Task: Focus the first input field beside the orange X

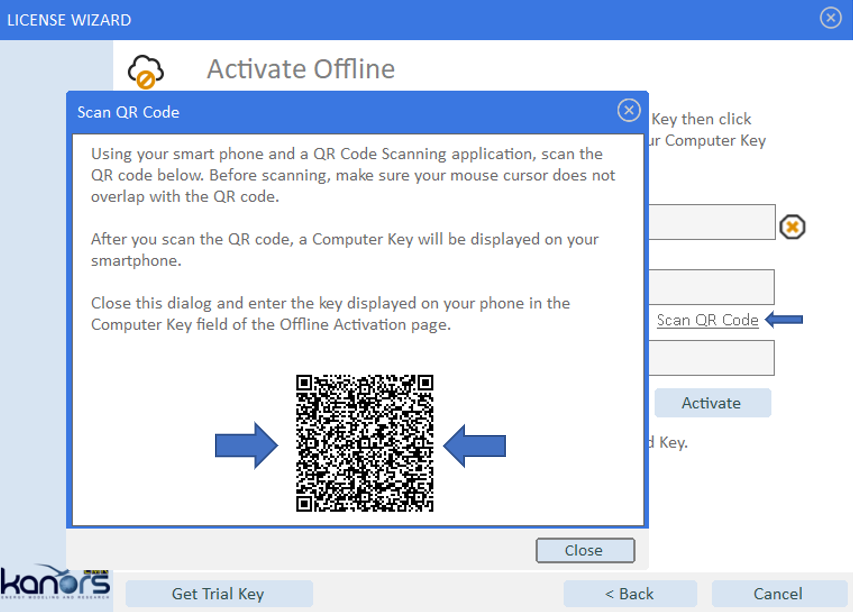Action: click(x=712, y=222)
